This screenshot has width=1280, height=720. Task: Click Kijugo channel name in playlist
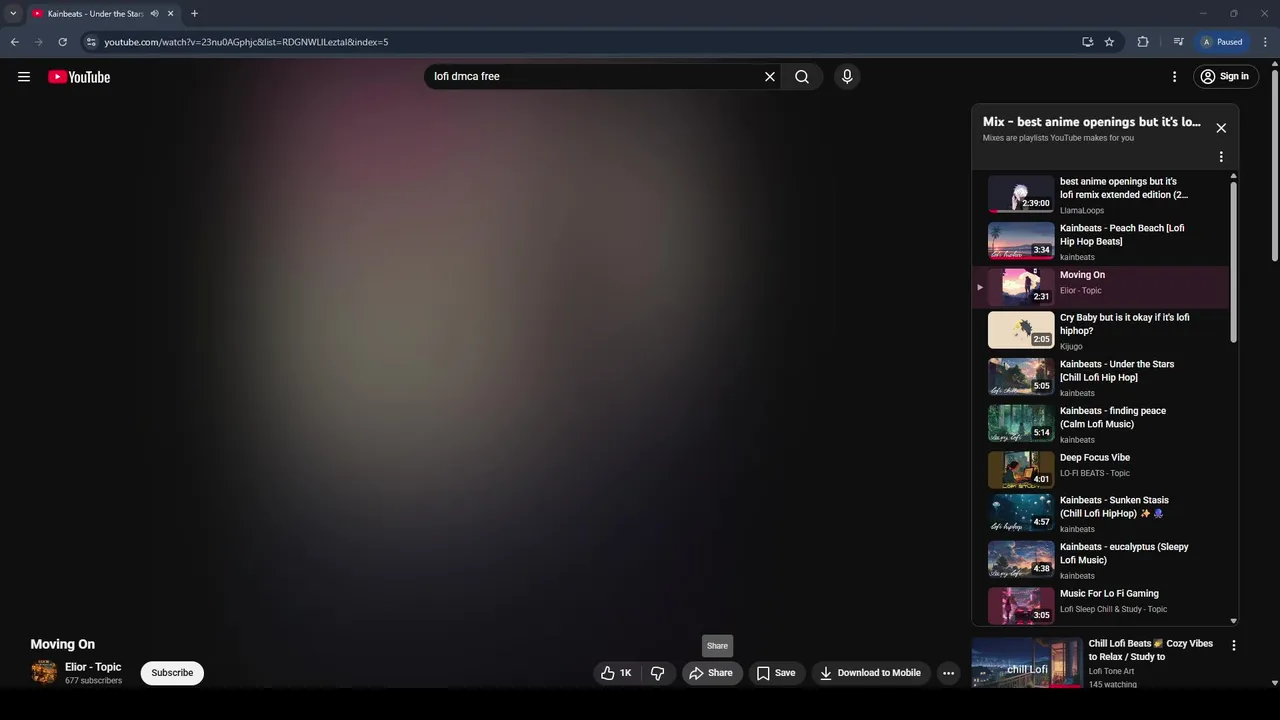tap(1071, 347)
